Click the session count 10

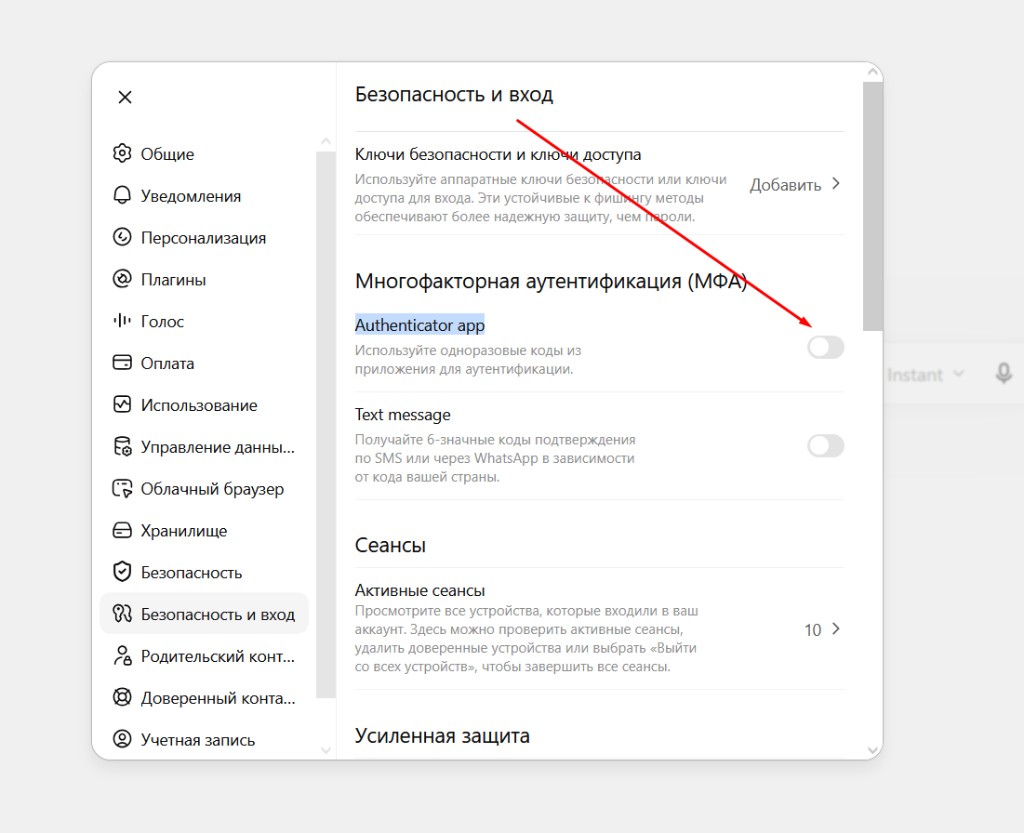[812, 630]
